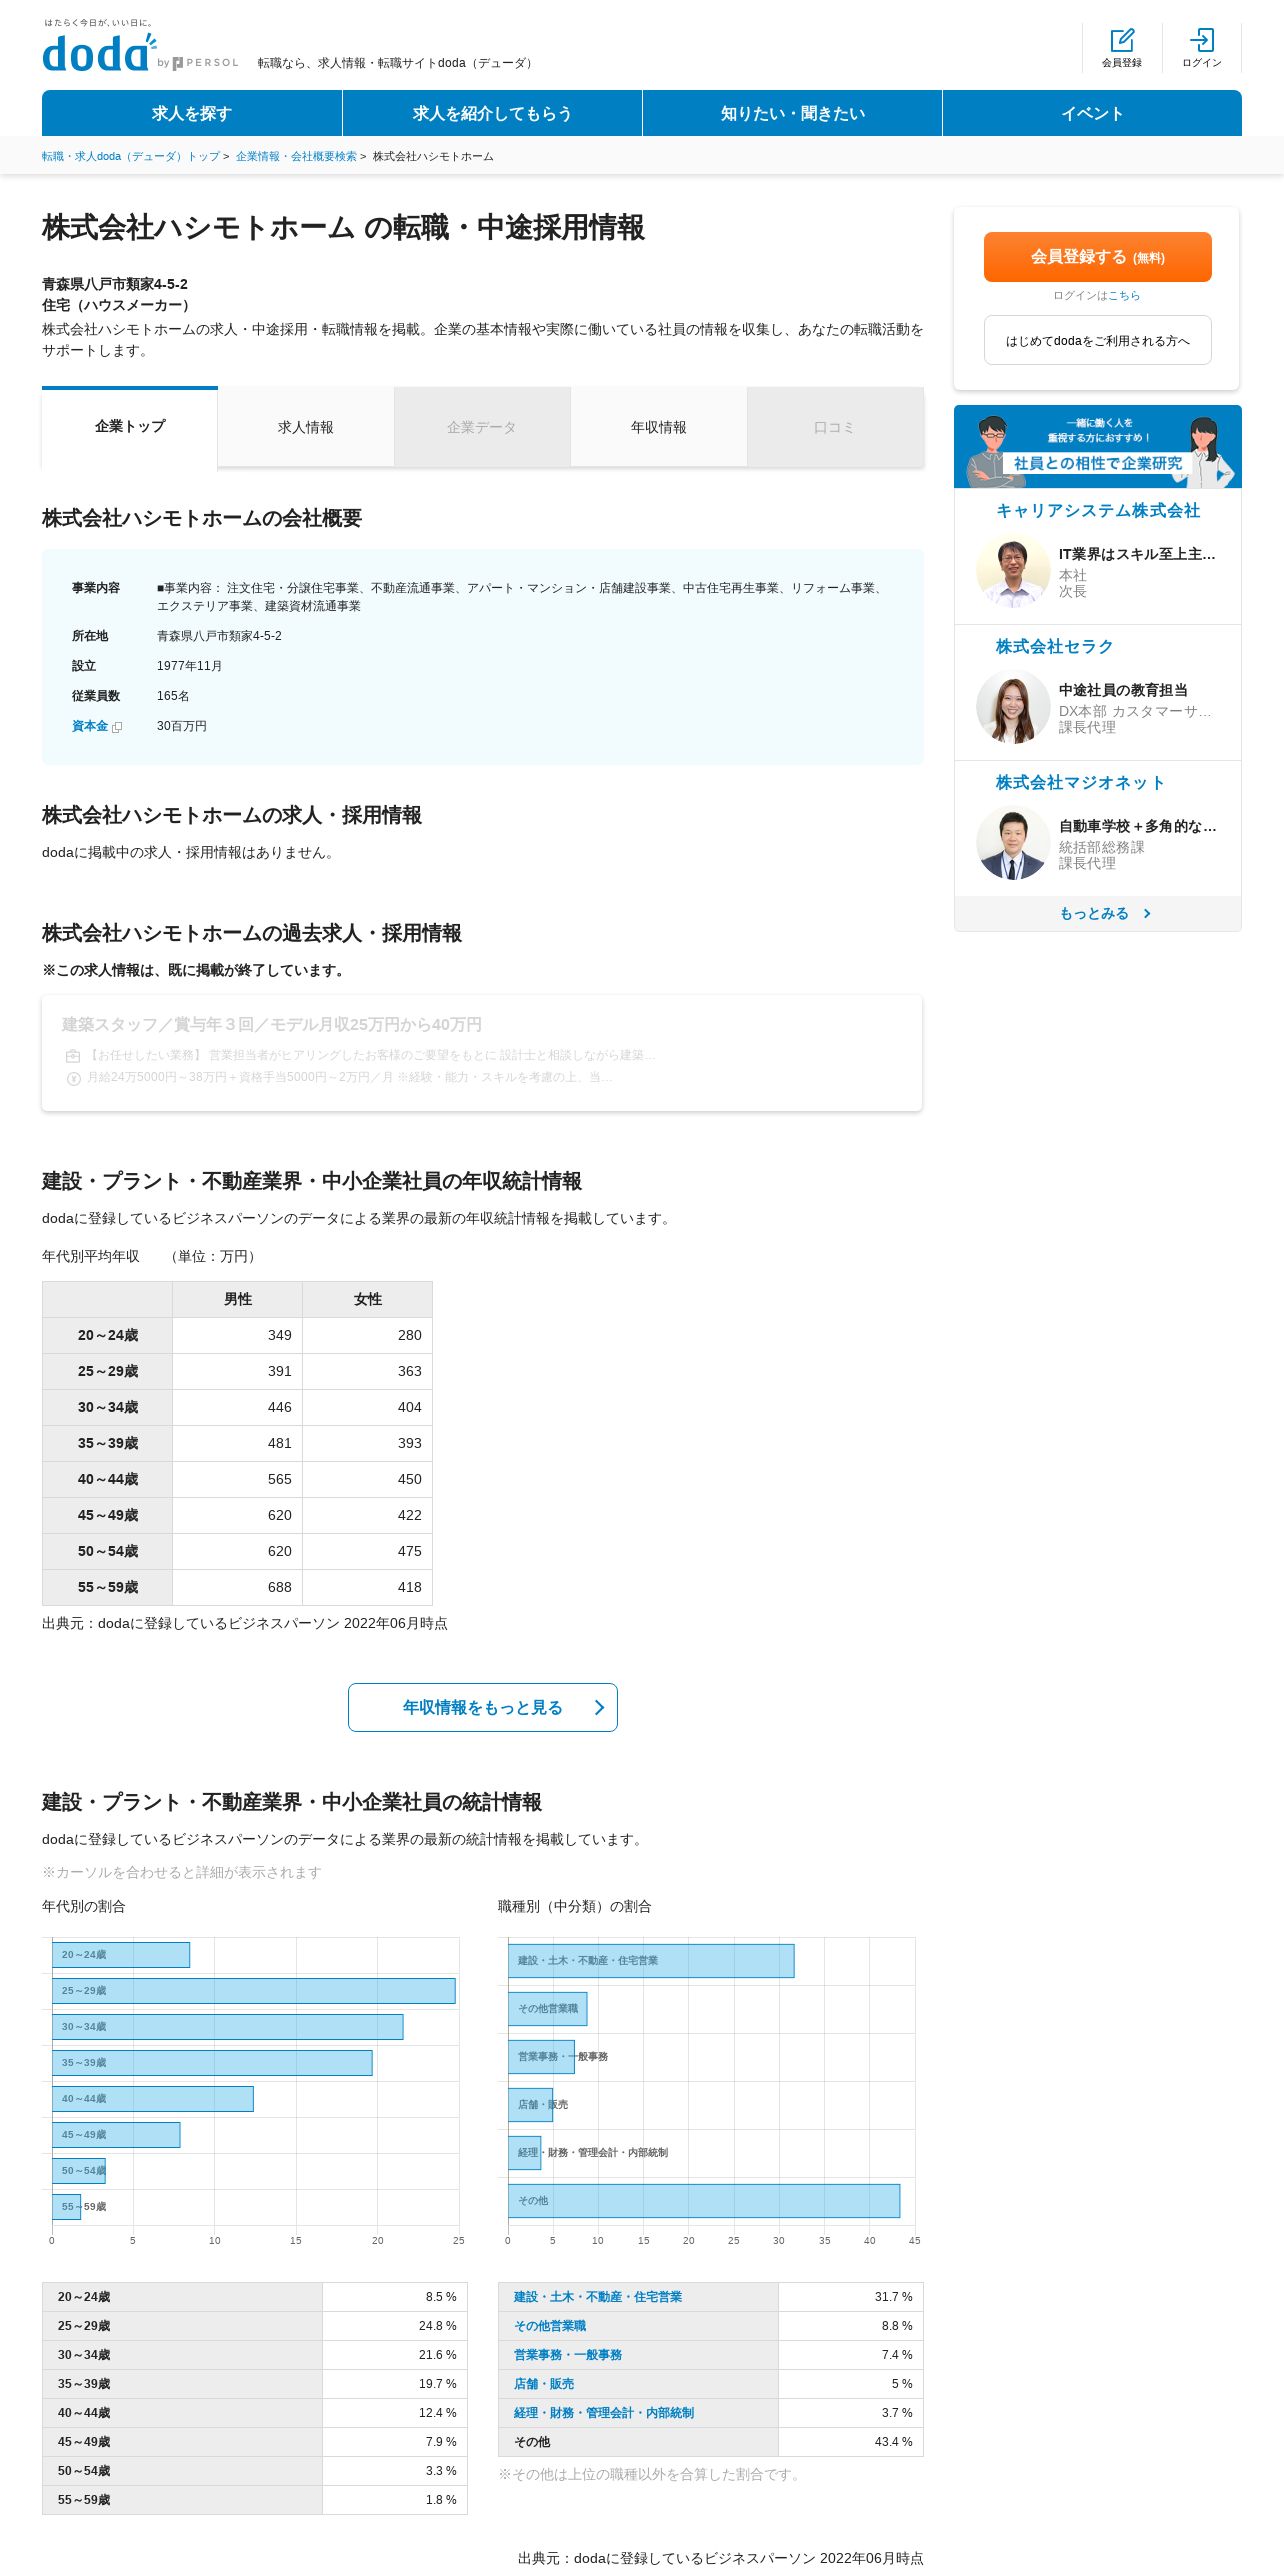Viewport: 1284px width, 2568px height.
Task: Open the 求人を探す navigation menu
Action: pos(192,113)
